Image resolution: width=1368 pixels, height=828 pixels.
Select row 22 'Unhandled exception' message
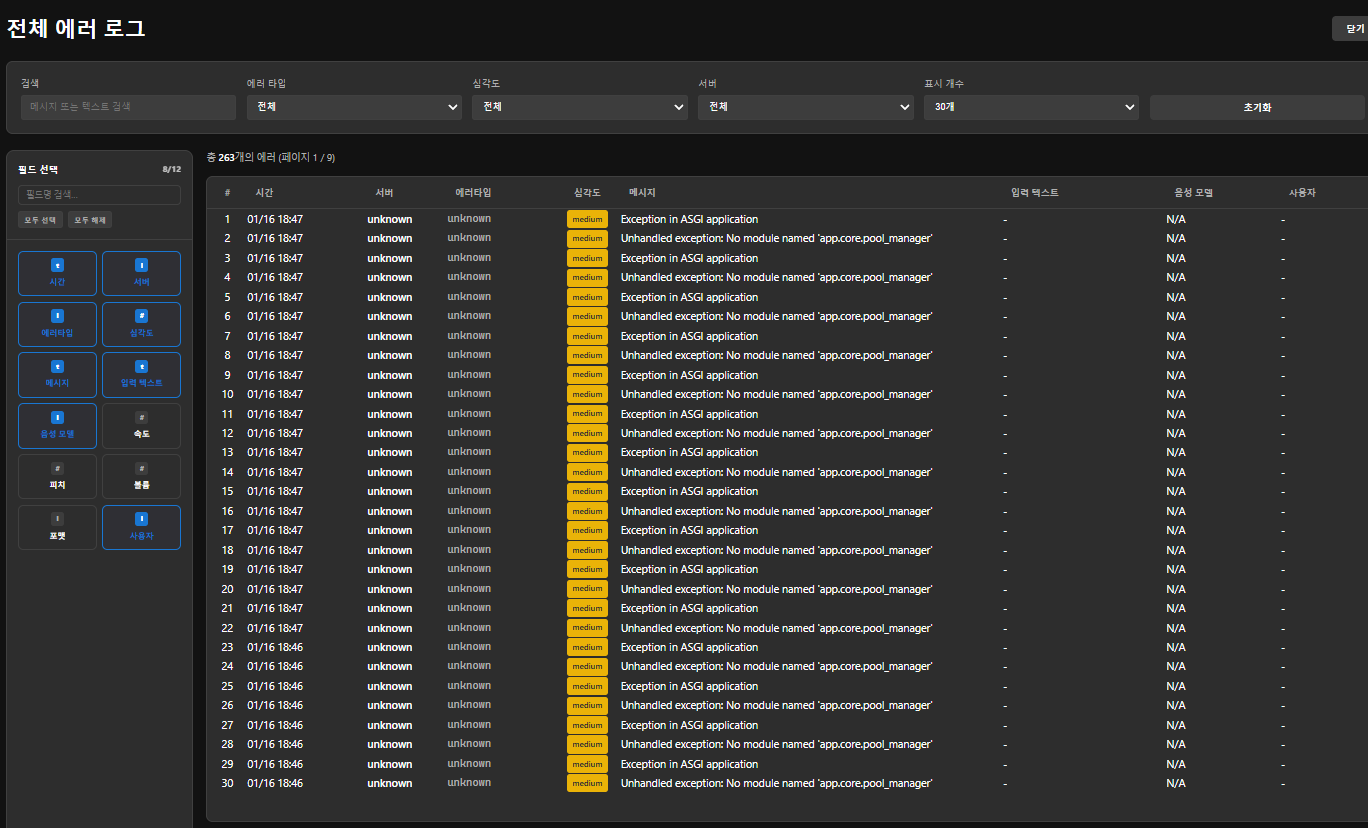tap(776, 628)
